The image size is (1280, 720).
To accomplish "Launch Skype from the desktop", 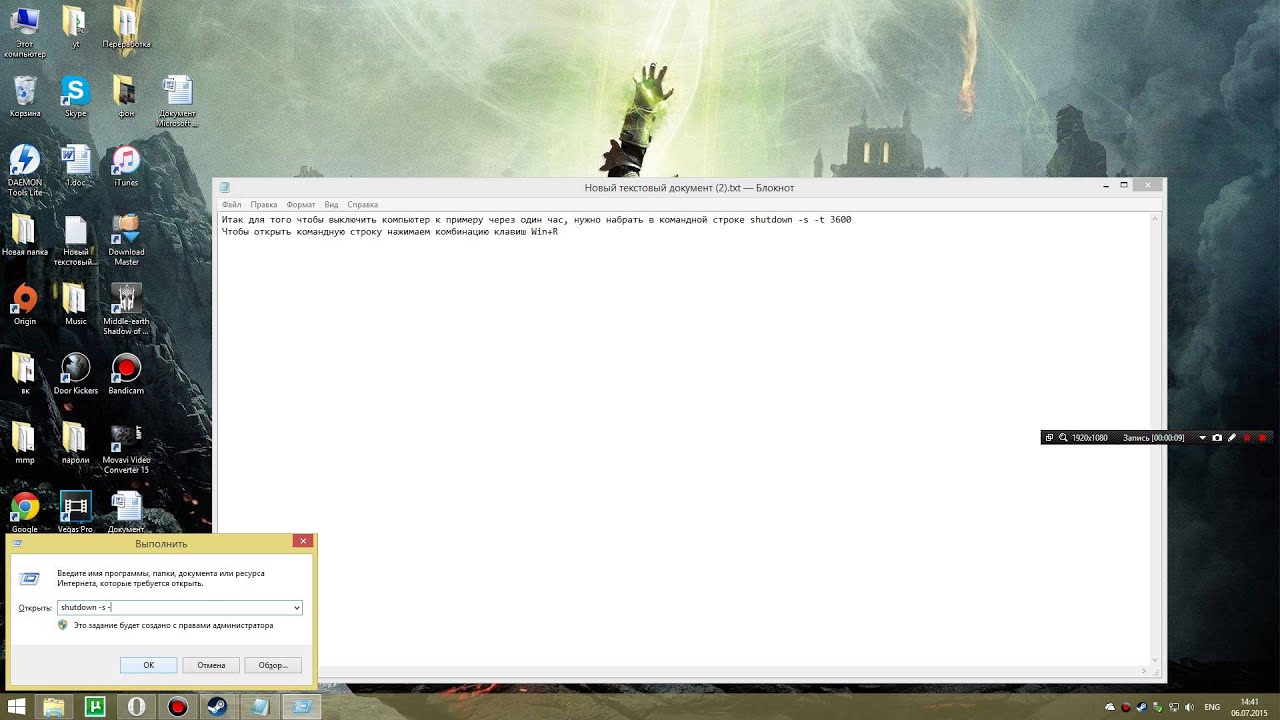I will (x=75, y=97).
